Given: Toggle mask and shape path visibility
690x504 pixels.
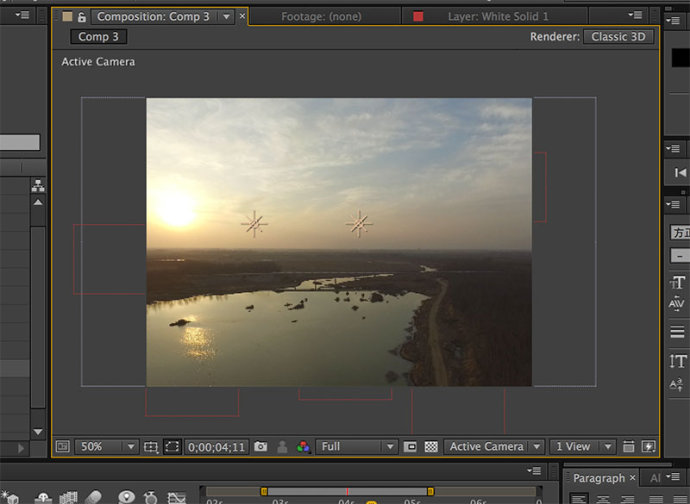Looking at the screenshot, I should point(172,447).
